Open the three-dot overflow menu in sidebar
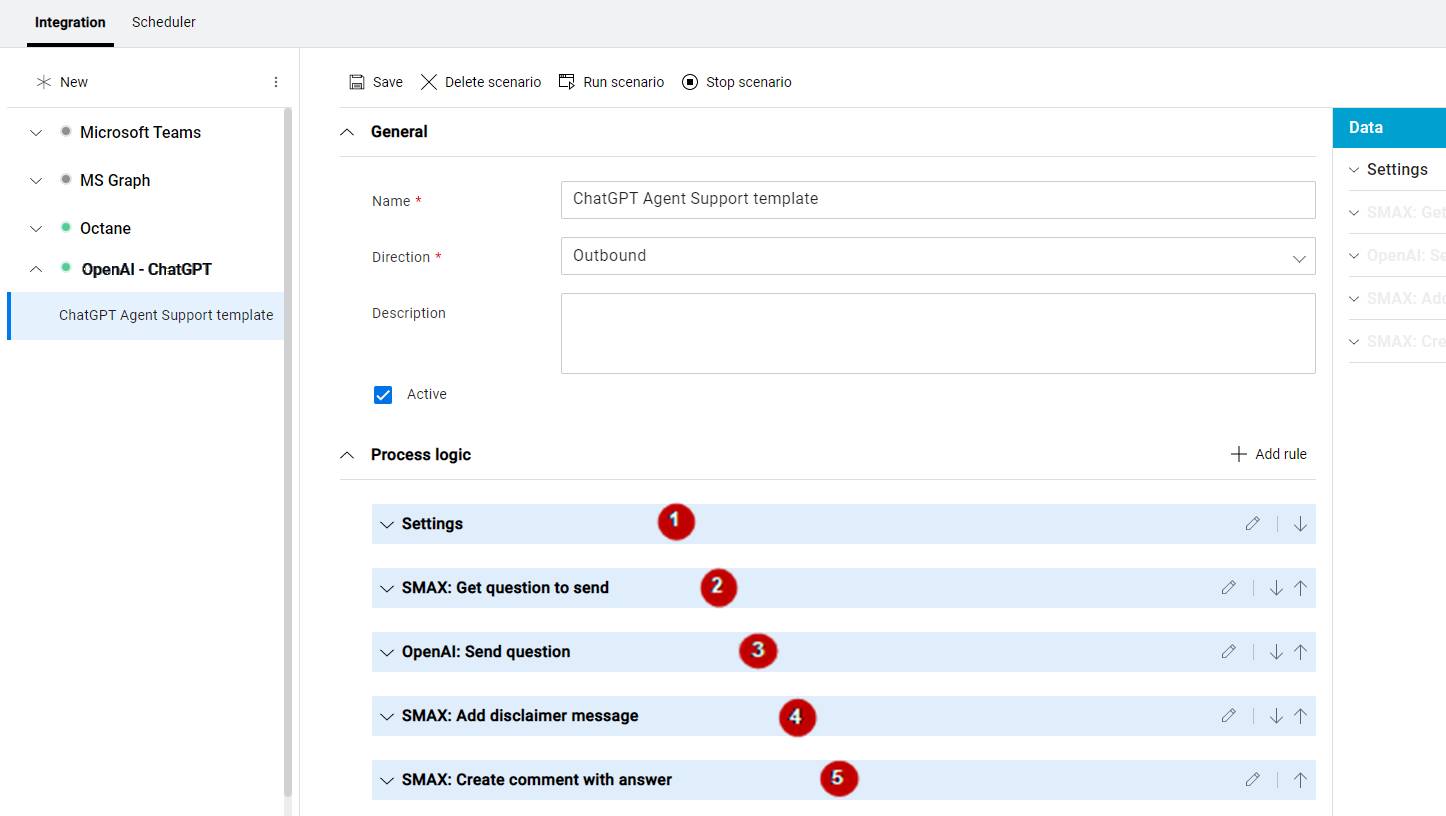 (x=276, y=81)
